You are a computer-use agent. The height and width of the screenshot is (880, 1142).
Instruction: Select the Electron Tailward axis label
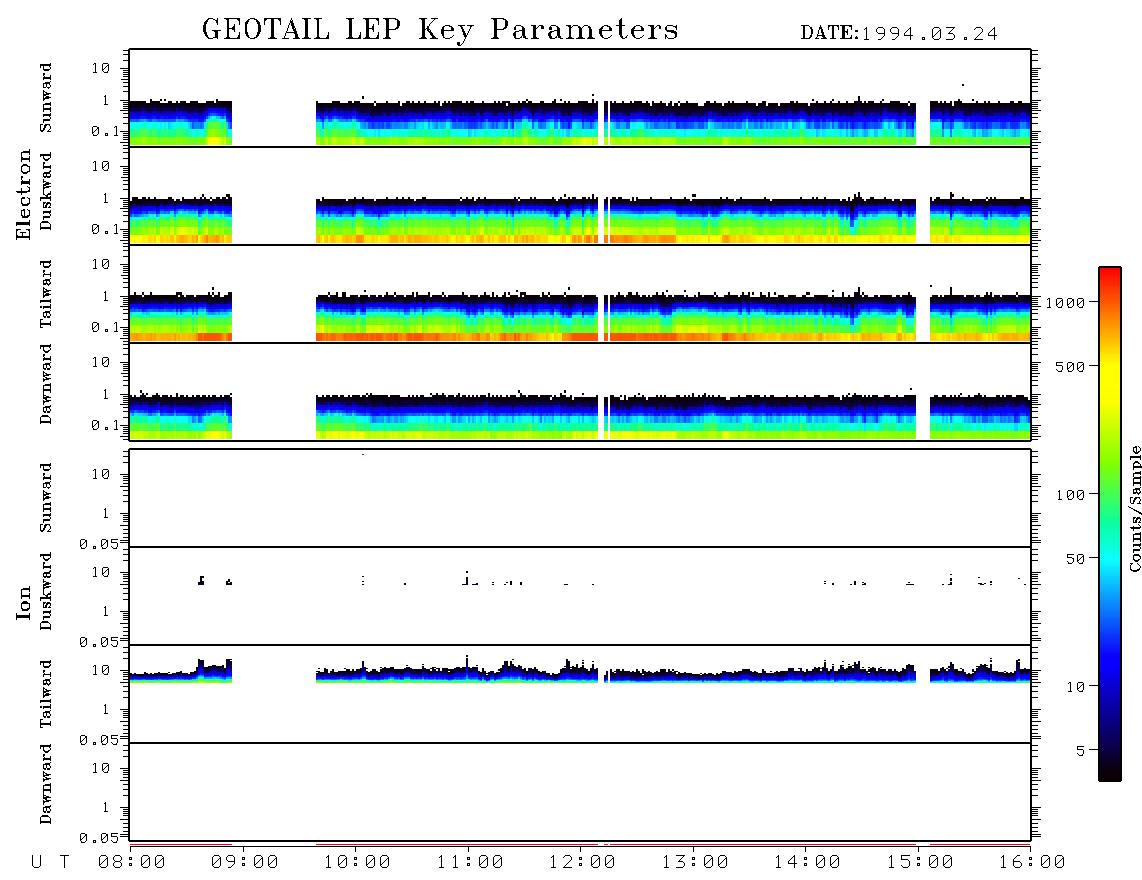coord(46,293)
